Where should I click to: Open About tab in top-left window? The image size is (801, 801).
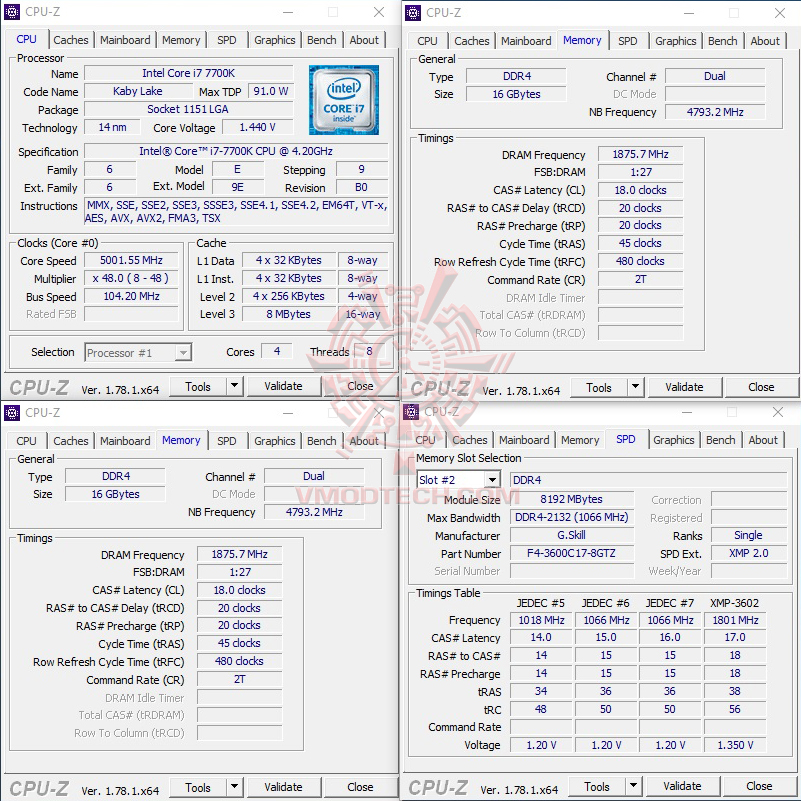click(364, 40)
